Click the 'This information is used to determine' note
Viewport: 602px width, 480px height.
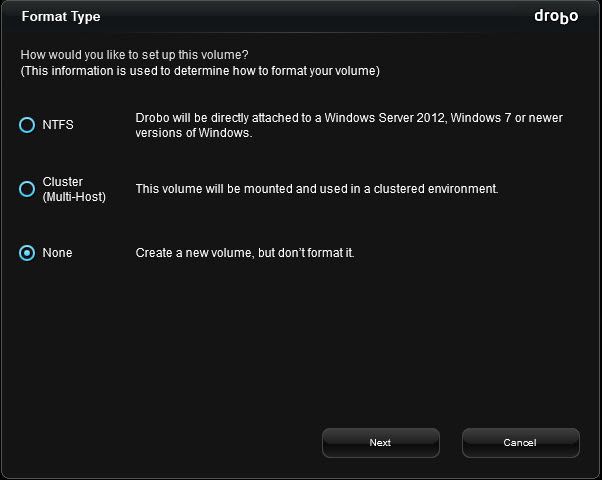[x=200, y=71]
